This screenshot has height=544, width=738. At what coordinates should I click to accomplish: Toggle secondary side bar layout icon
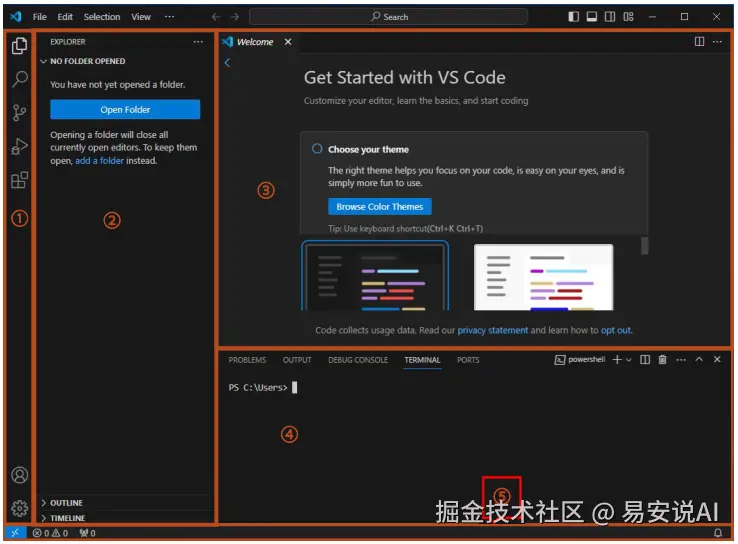pos(610,17)
